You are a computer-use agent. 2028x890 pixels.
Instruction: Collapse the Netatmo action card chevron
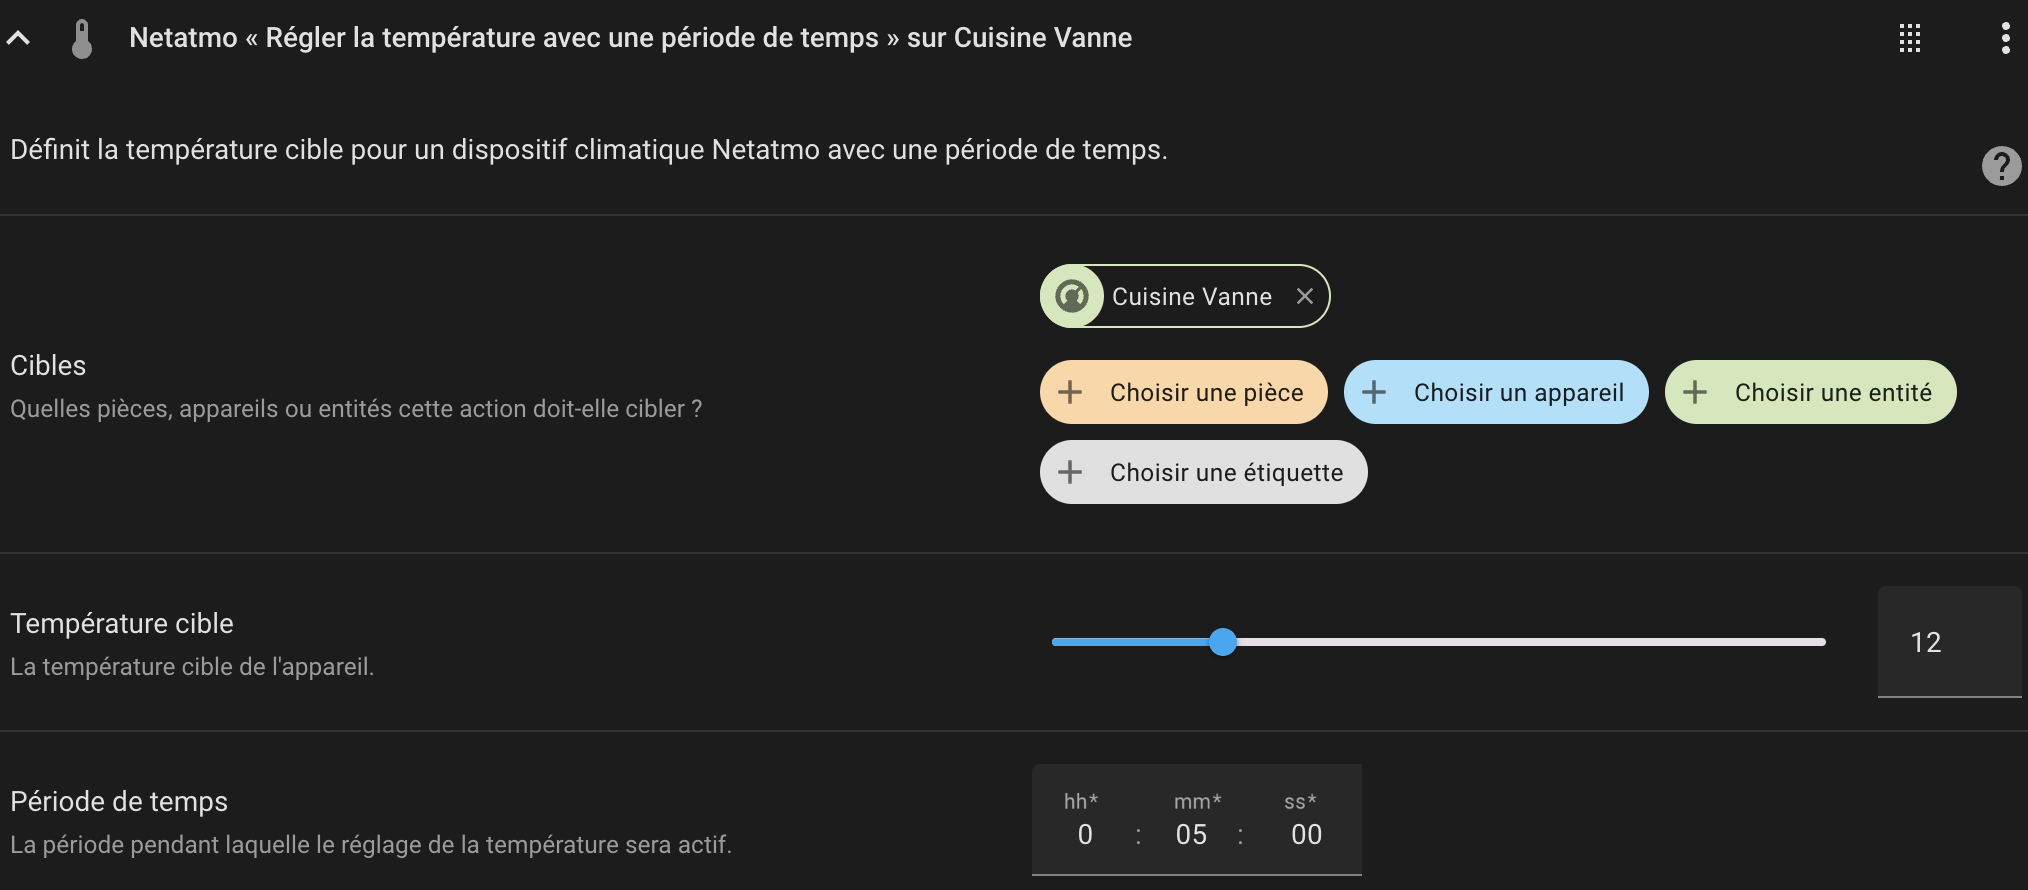click(x=18, y=39)
